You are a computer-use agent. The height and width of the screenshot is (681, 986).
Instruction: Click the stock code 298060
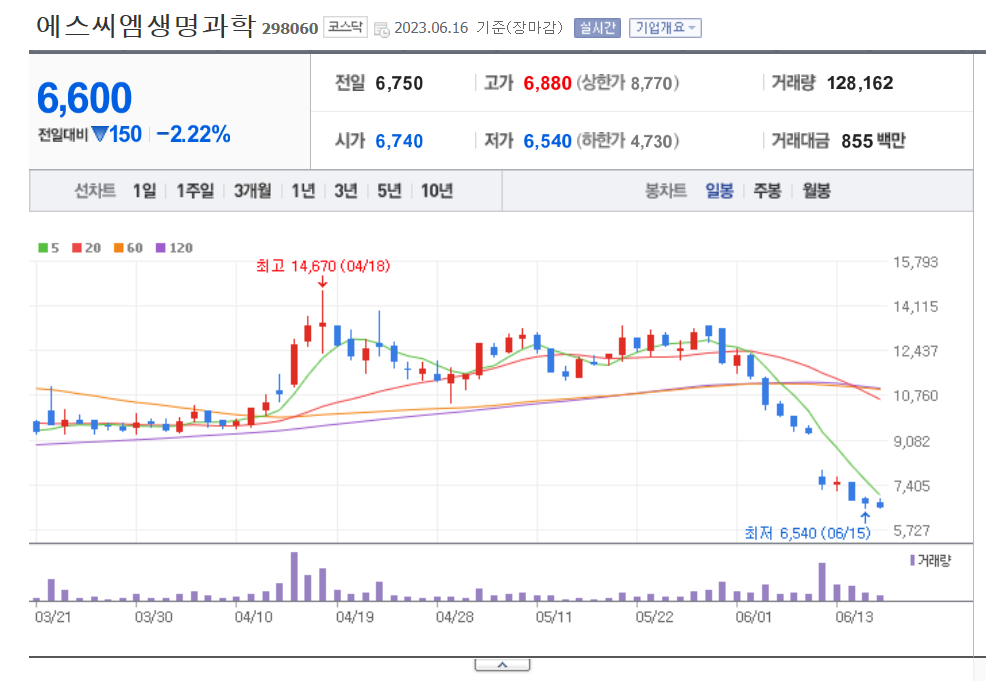(x=290, y=29)
